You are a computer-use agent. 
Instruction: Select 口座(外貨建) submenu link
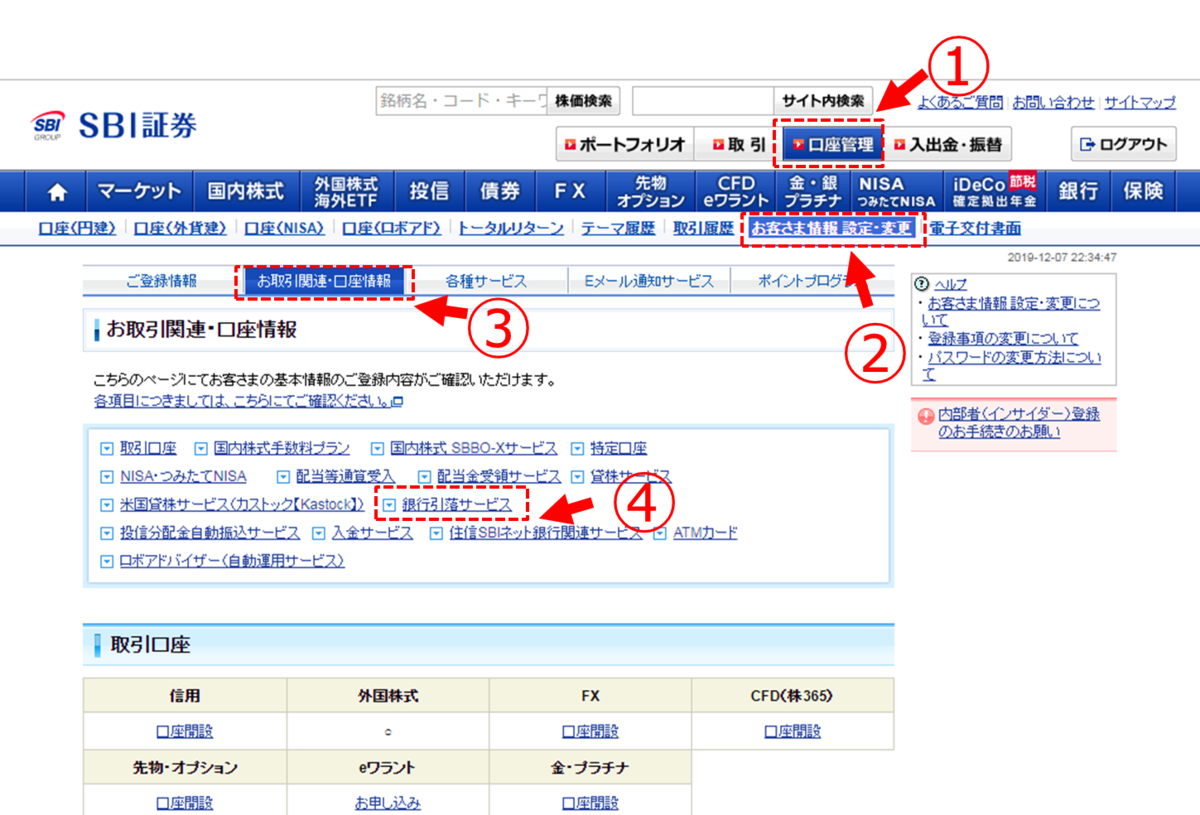tap(181, 228)
